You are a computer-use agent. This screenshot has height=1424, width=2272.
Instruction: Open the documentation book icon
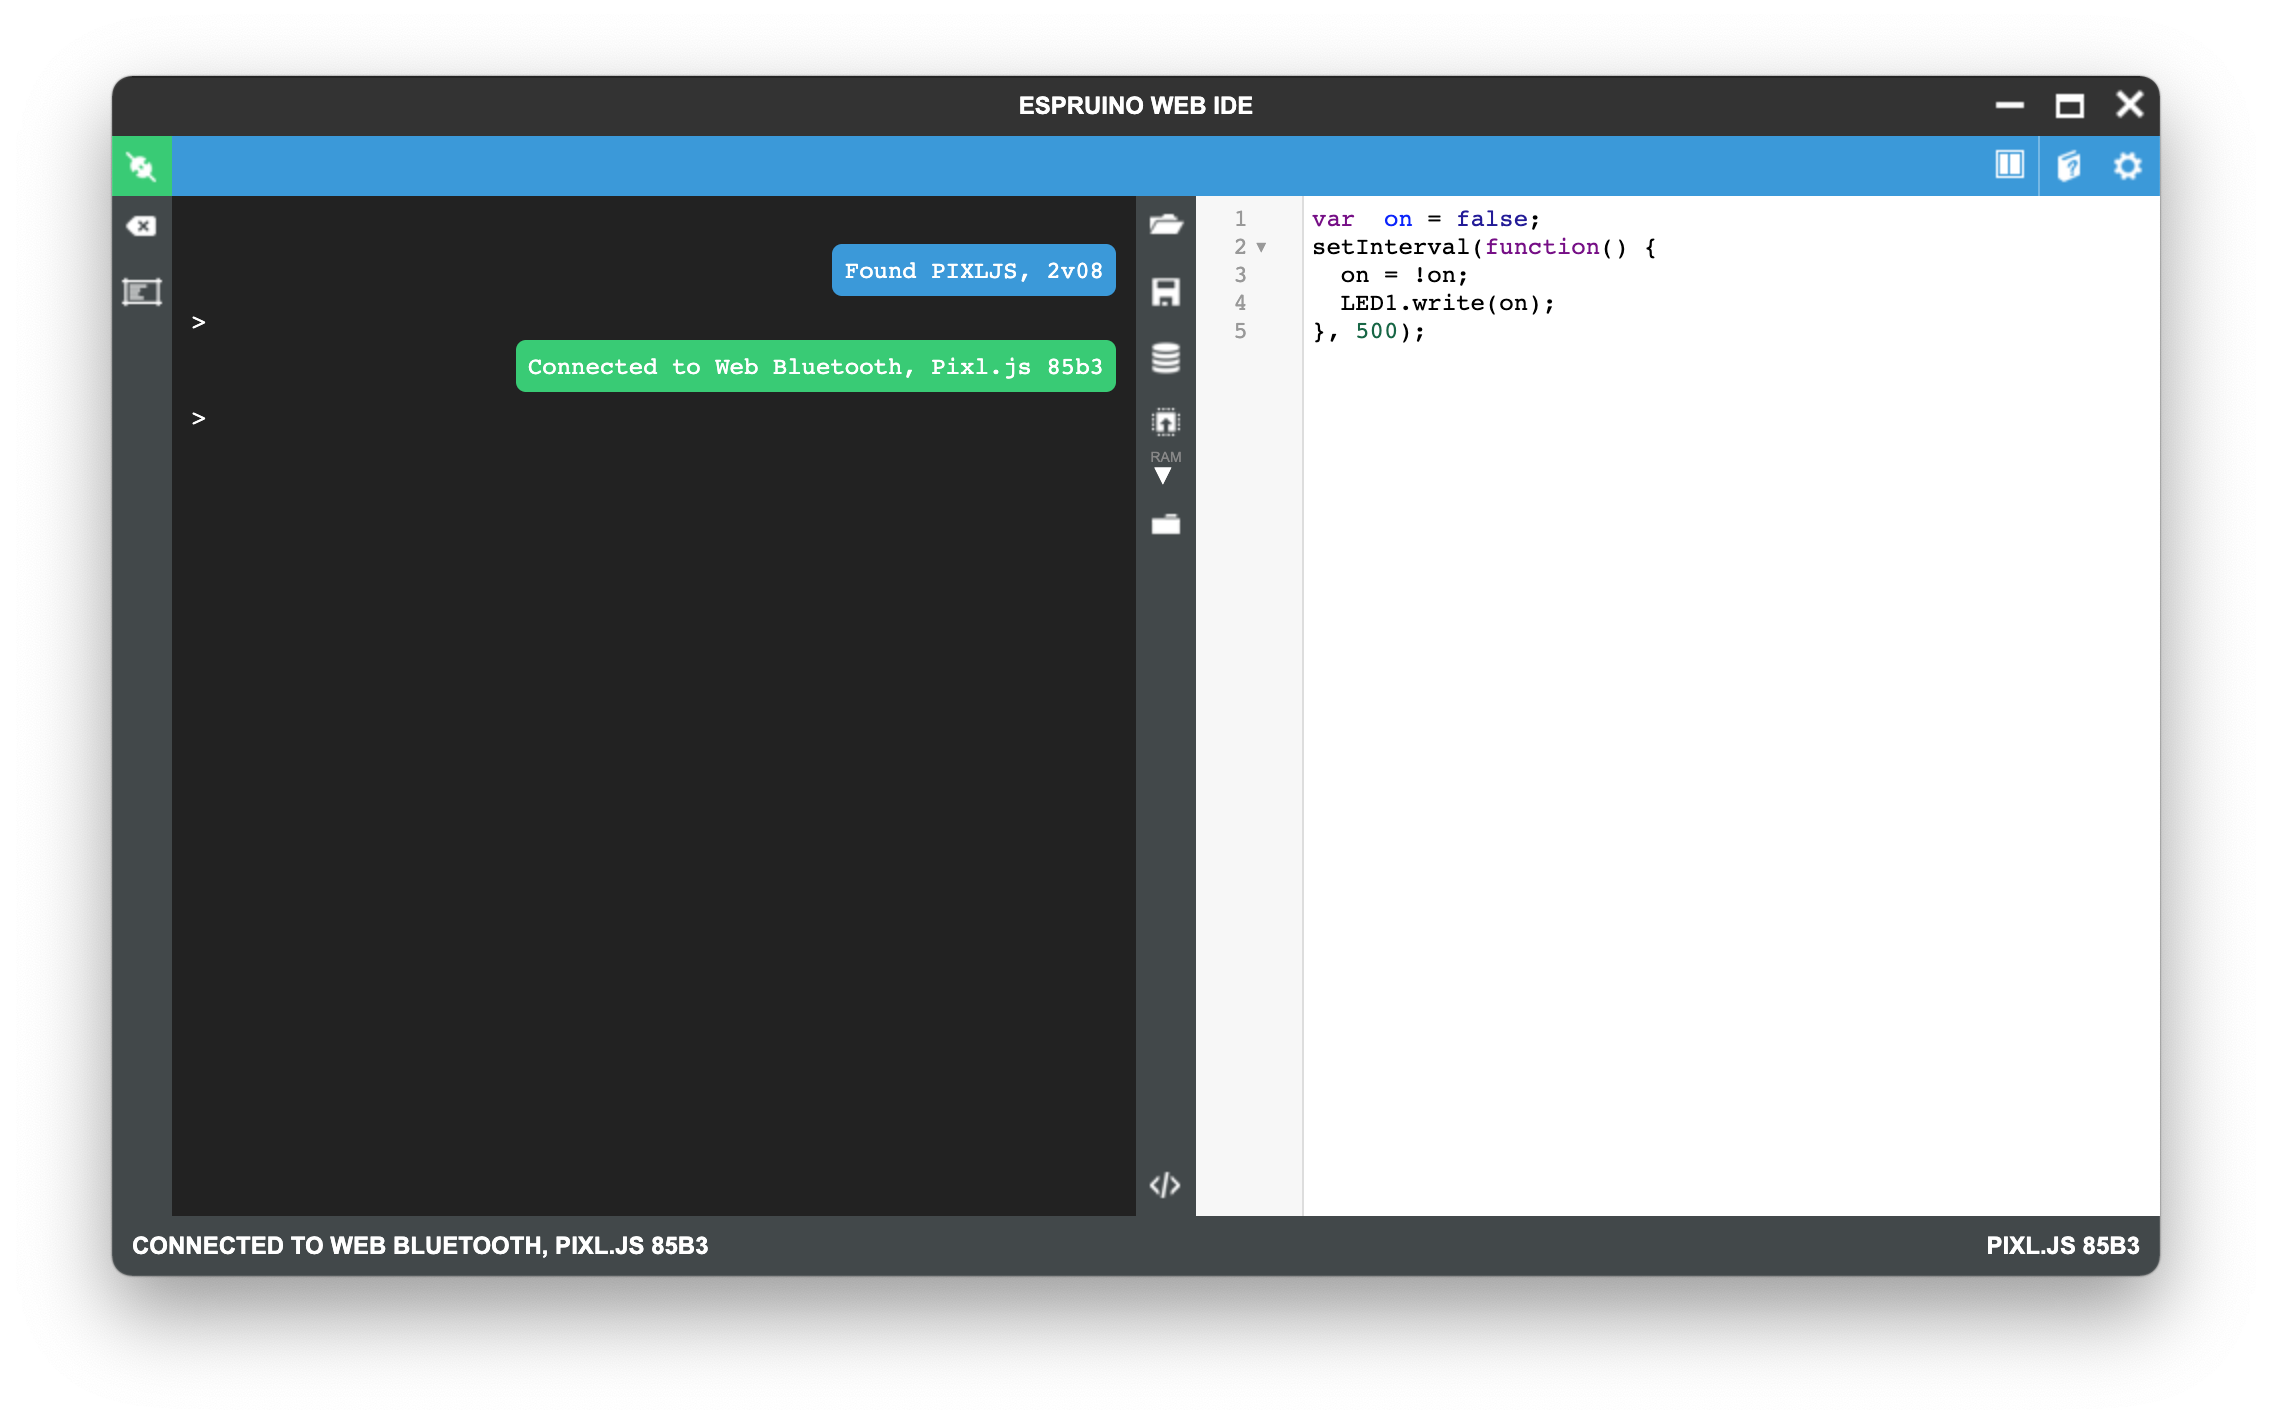(x=2069, y=166)
